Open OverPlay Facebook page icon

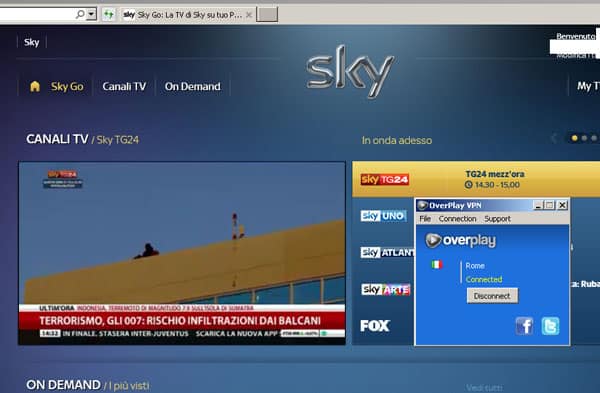[524, 326]
